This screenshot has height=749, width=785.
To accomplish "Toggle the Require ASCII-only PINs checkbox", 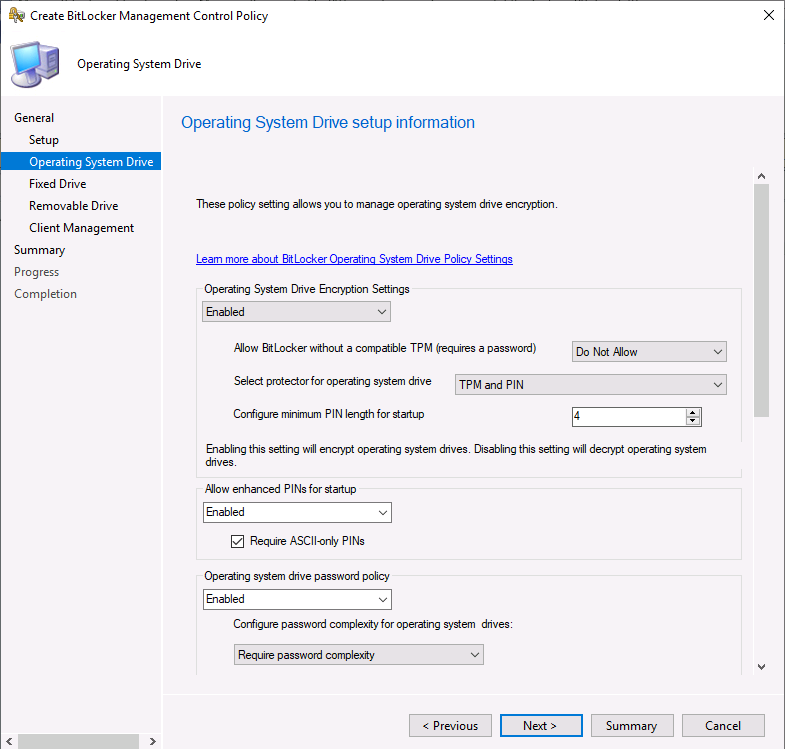I will click(x=237, y=541).
